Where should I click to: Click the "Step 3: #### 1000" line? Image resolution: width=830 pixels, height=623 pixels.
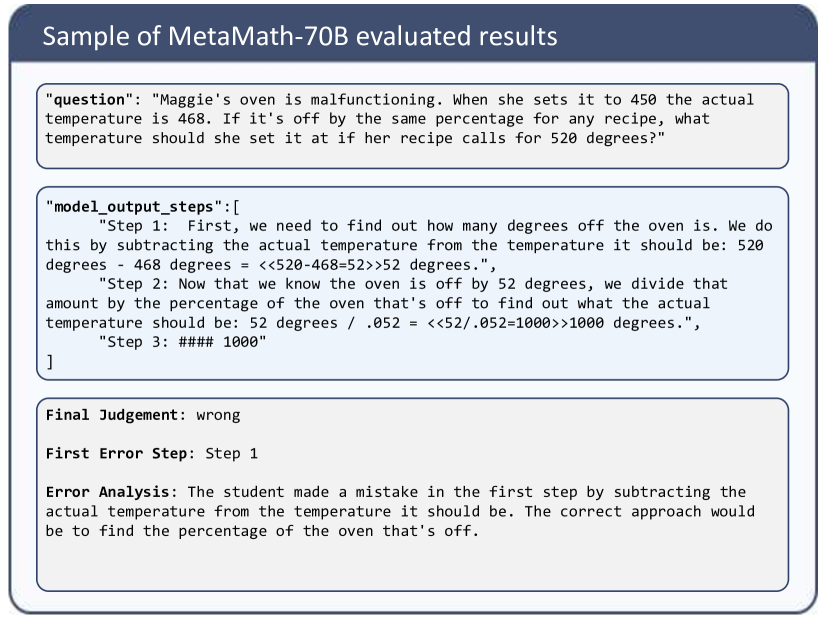(x=182, y=342)
